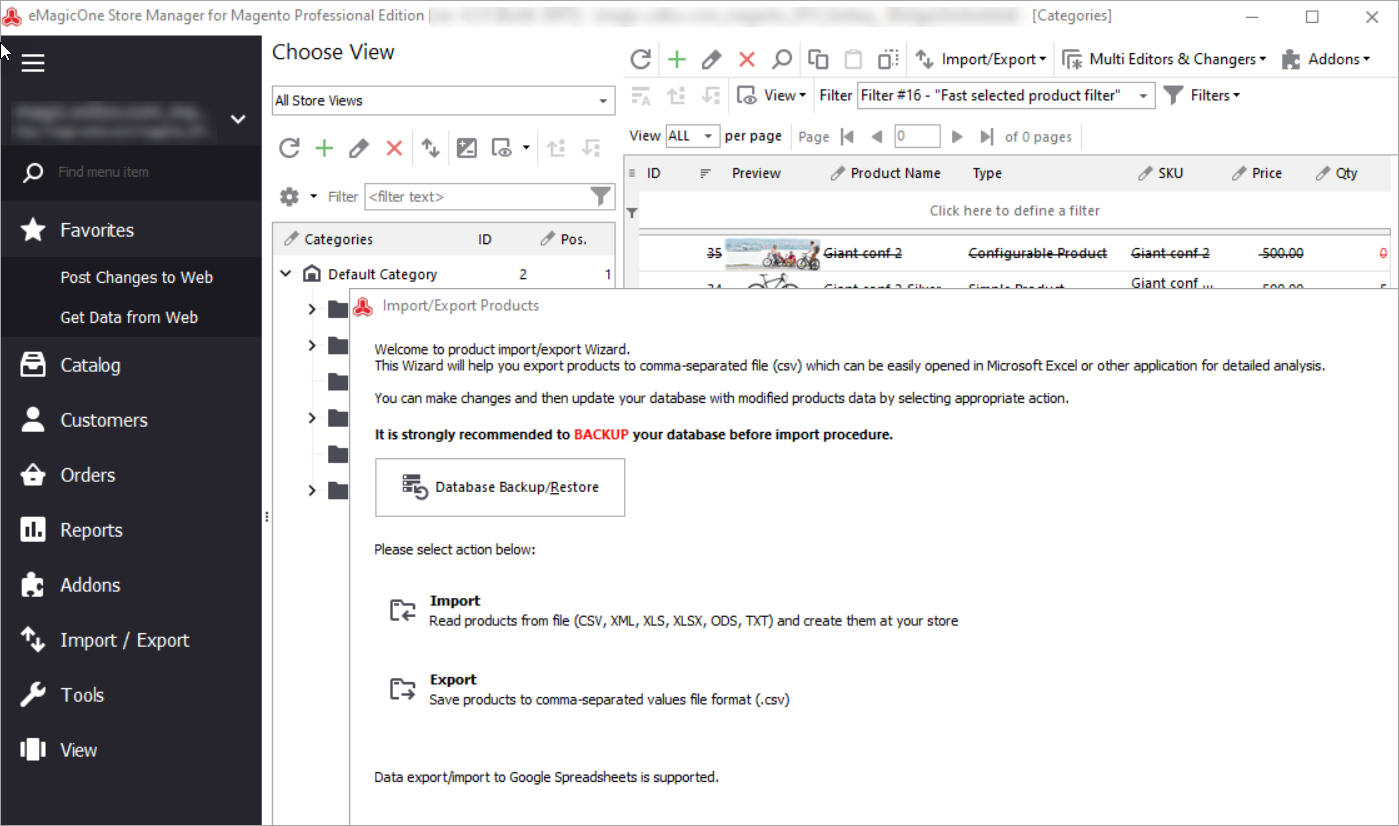Viewport: 1399px width, 826px height.
Task: Open Tools section in sidebar
Action: (x=131, y=695)
